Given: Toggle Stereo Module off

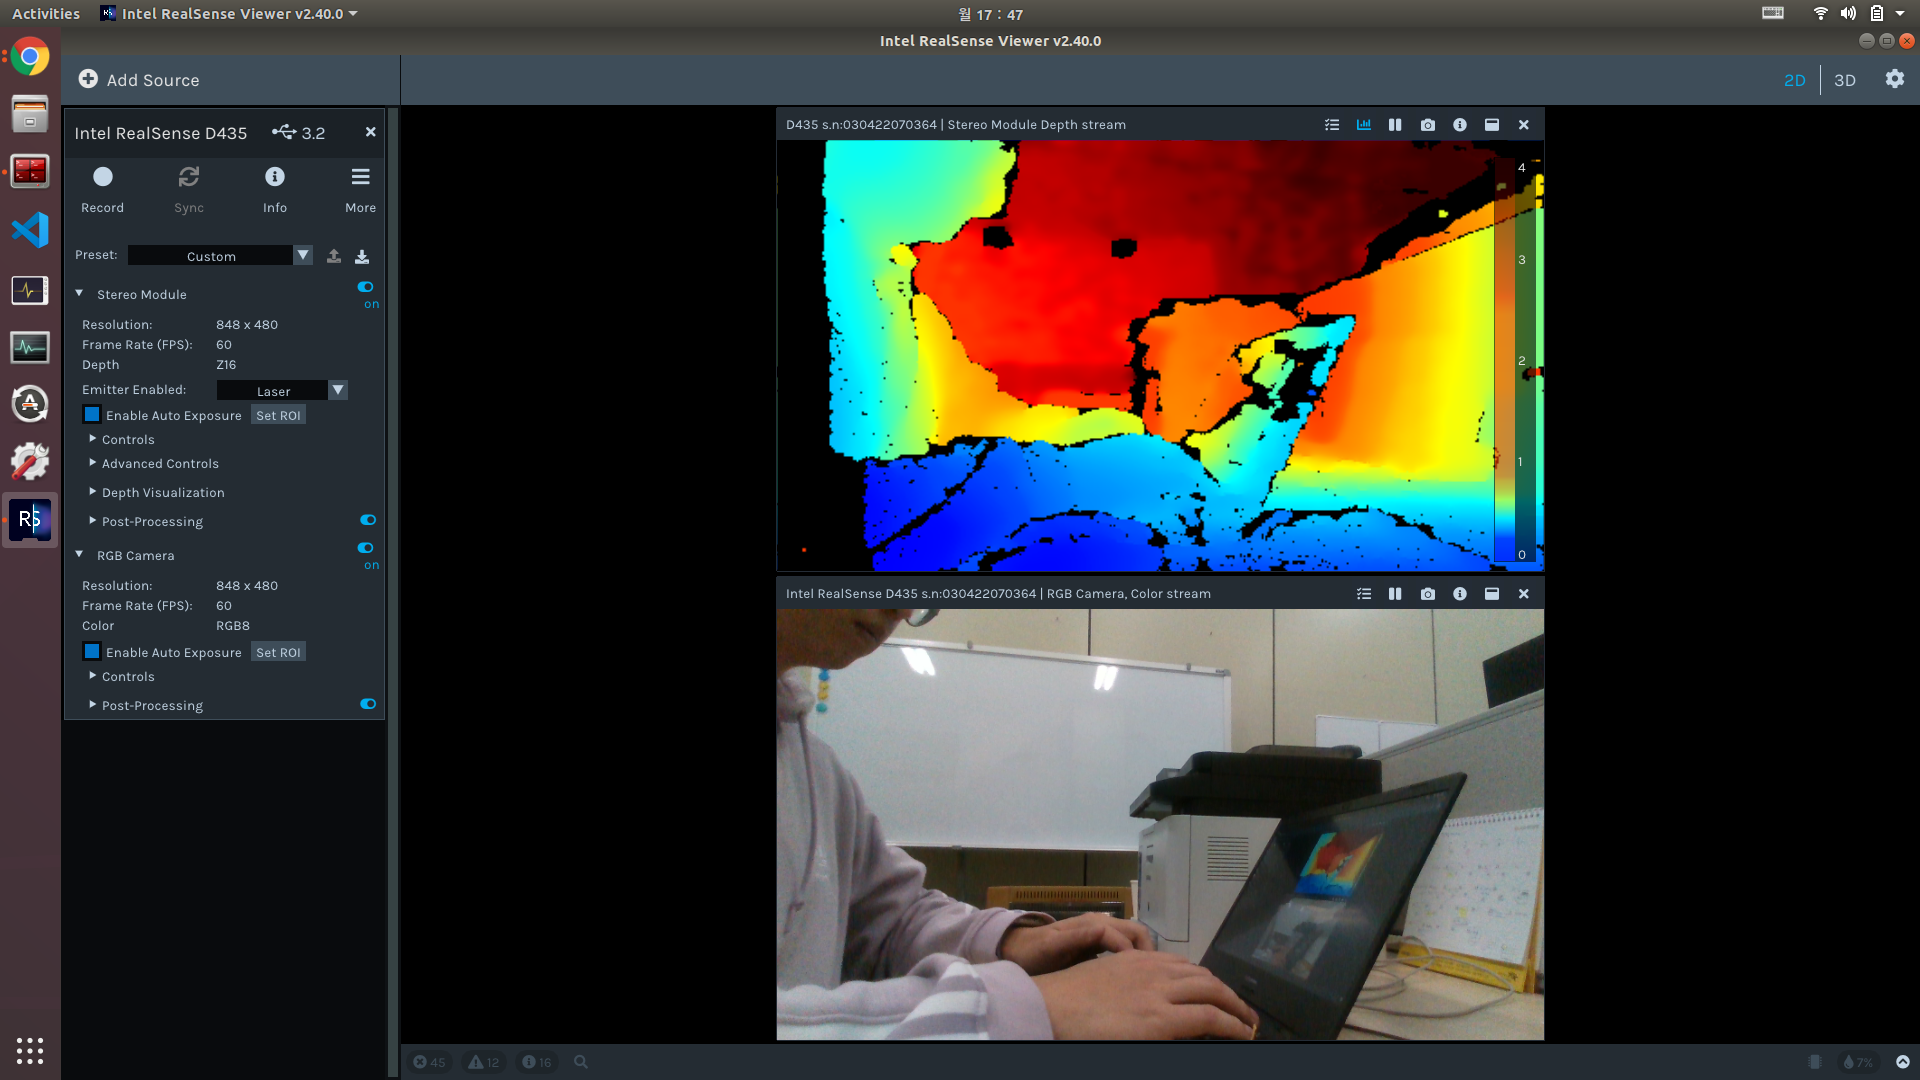Looking at the screenshot, I should point(366,287).
